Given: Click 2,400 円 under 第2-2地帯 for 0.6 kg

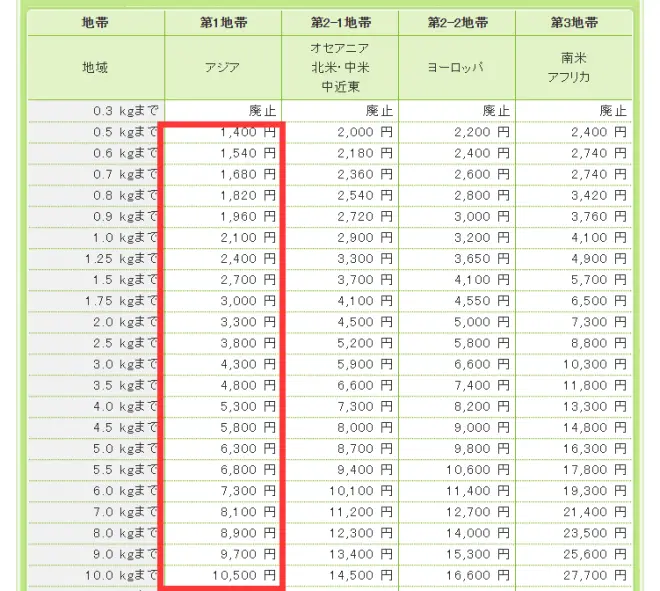Looking at the screenshot, I should (482, 153).
